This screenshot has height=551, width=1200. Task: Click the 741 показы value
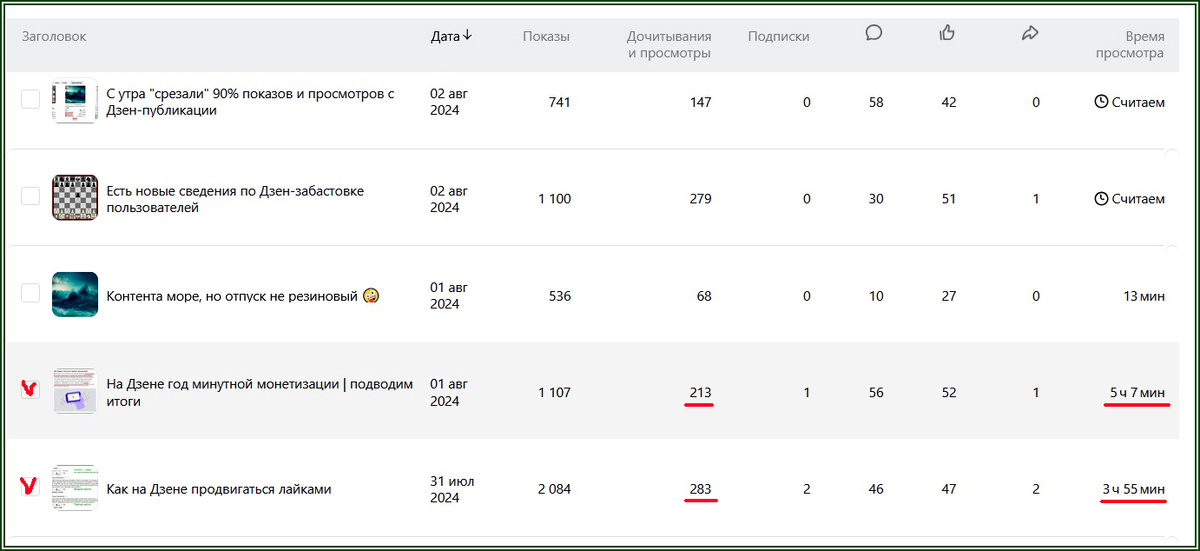coord(559,102)
